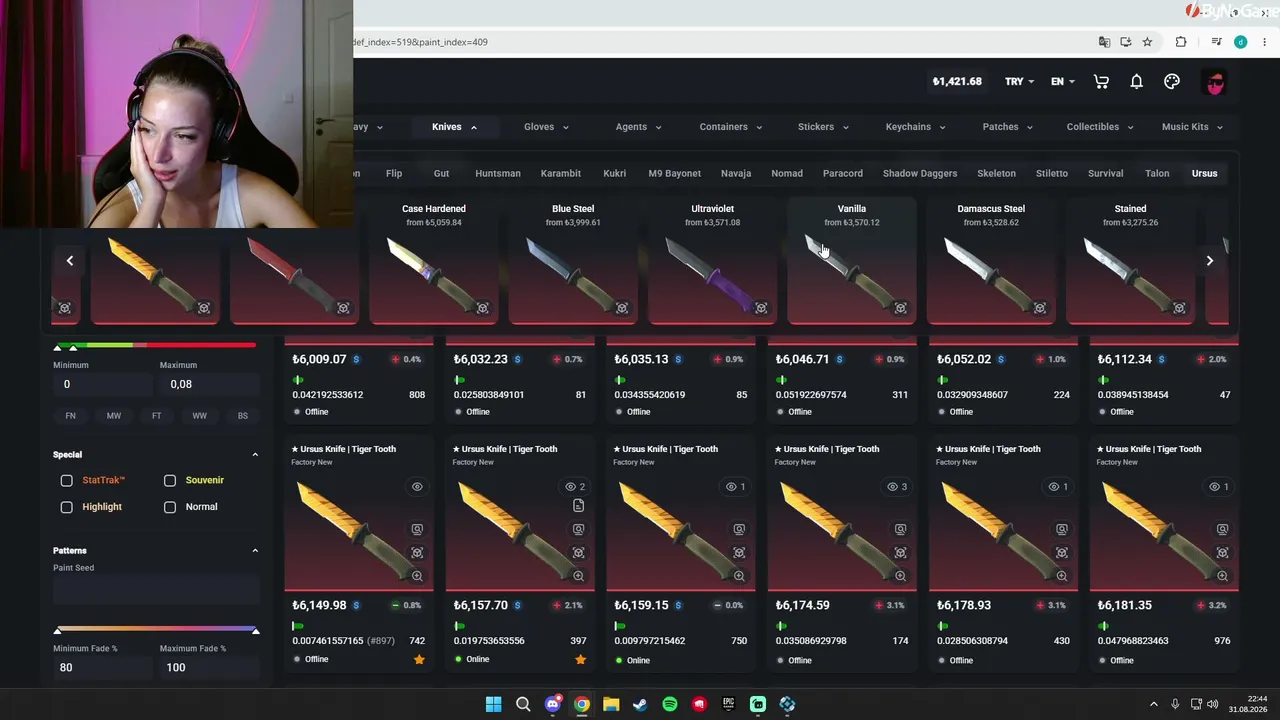Click the float range color slider
The image size is (1280, 720).
click(x=155, y=346)
